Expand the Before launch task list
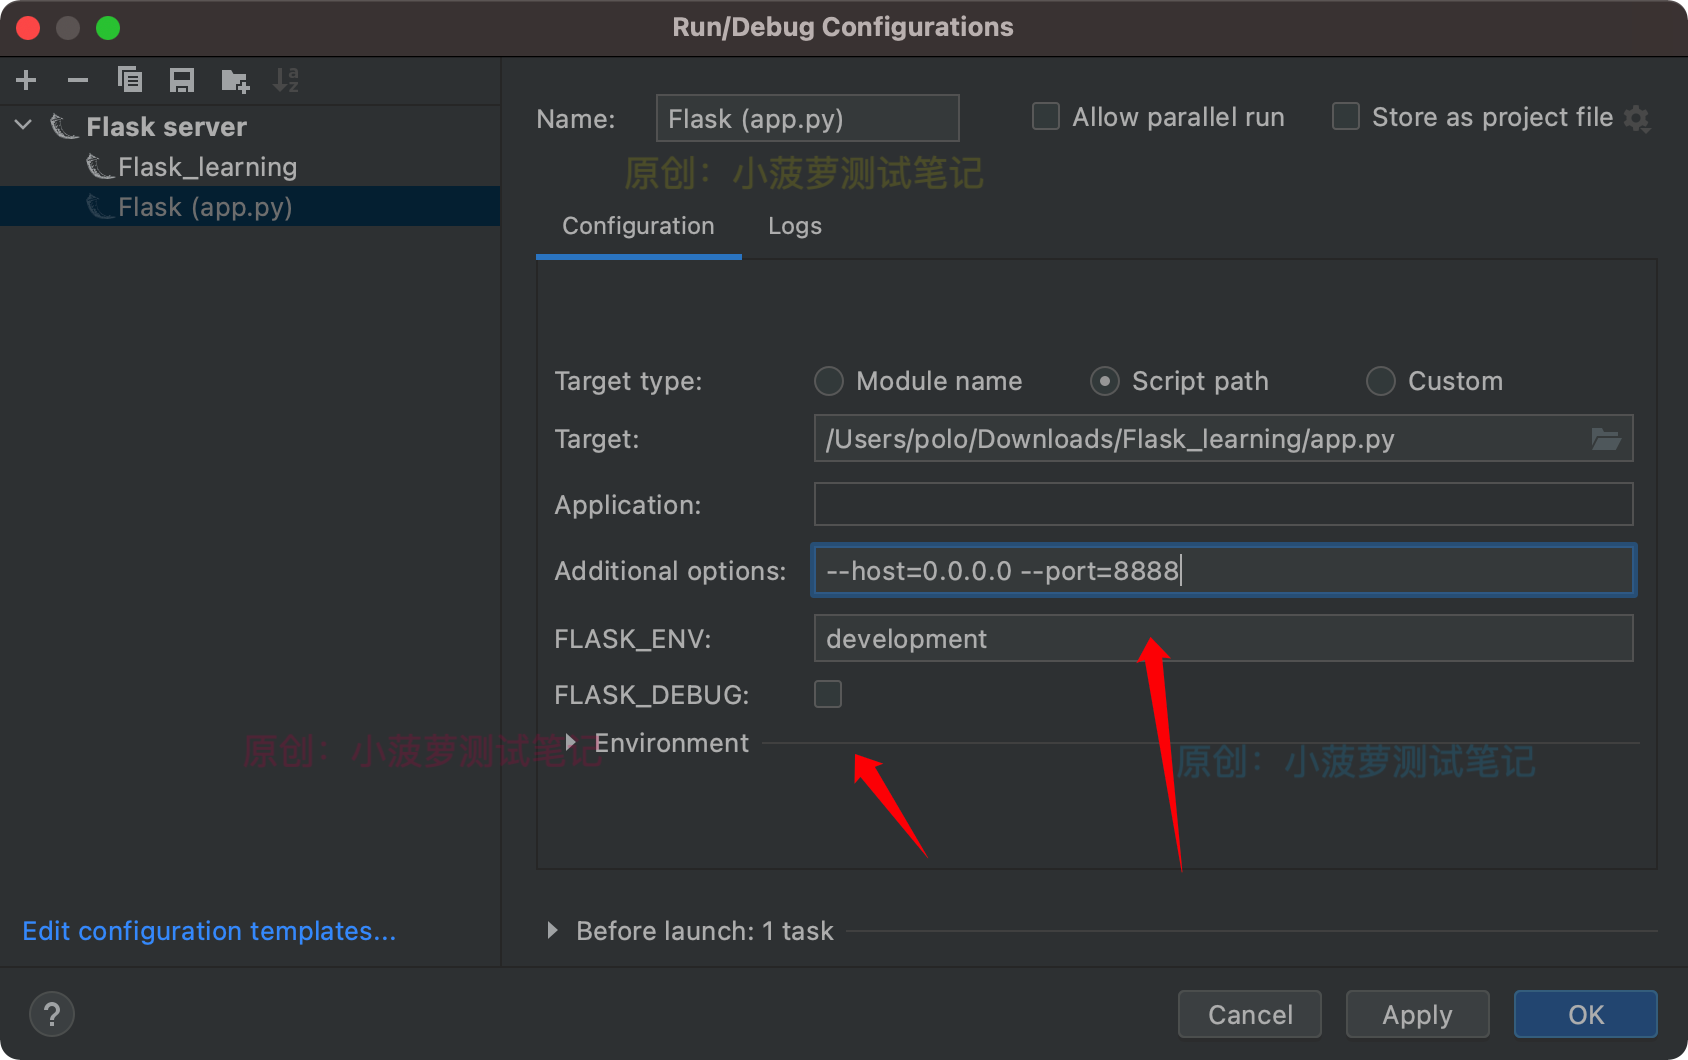The width and height of the screenshot is (1688, 1060). pyautogui.click(x=553, y=930)
